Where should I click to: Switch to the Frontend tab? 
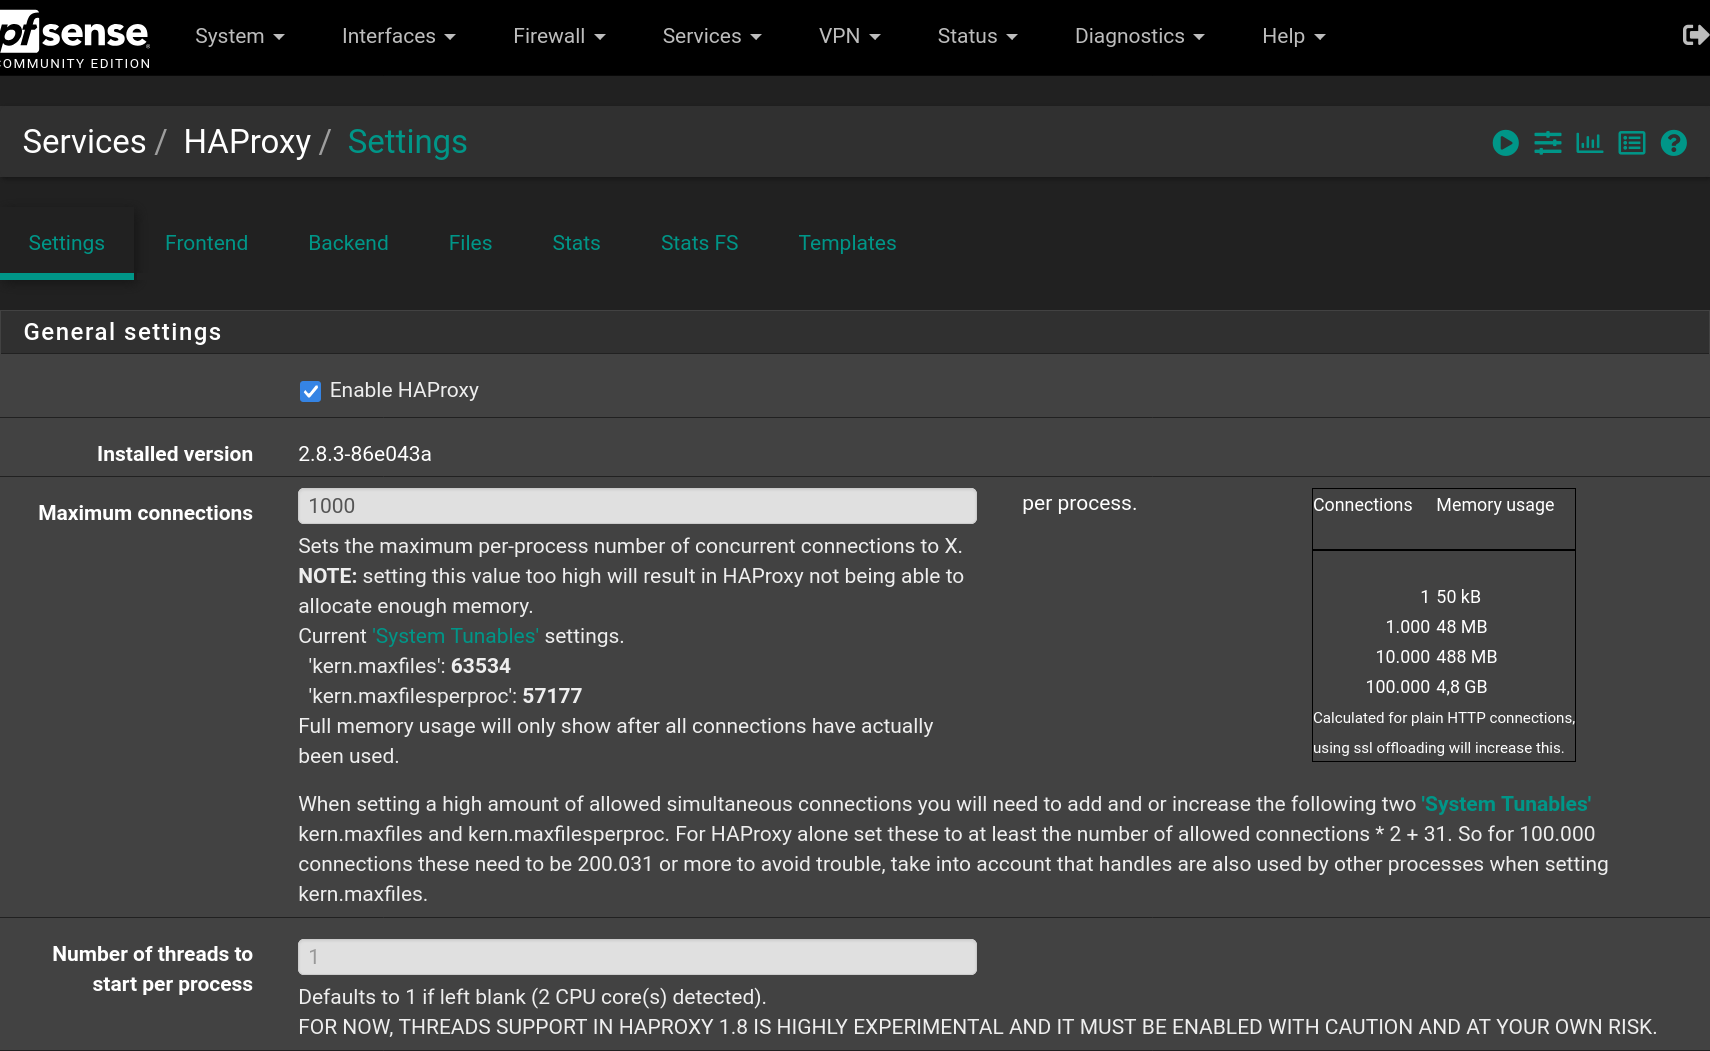pyautogui.click(x=206, y=243)
